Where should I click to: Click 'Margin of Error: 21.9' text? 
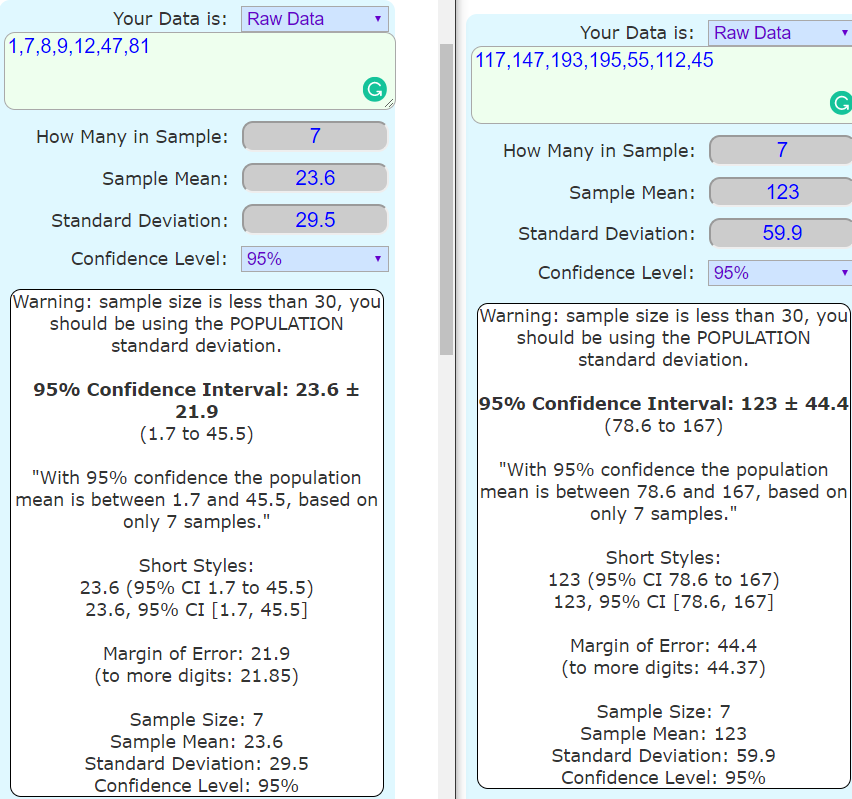coord(196,653)
